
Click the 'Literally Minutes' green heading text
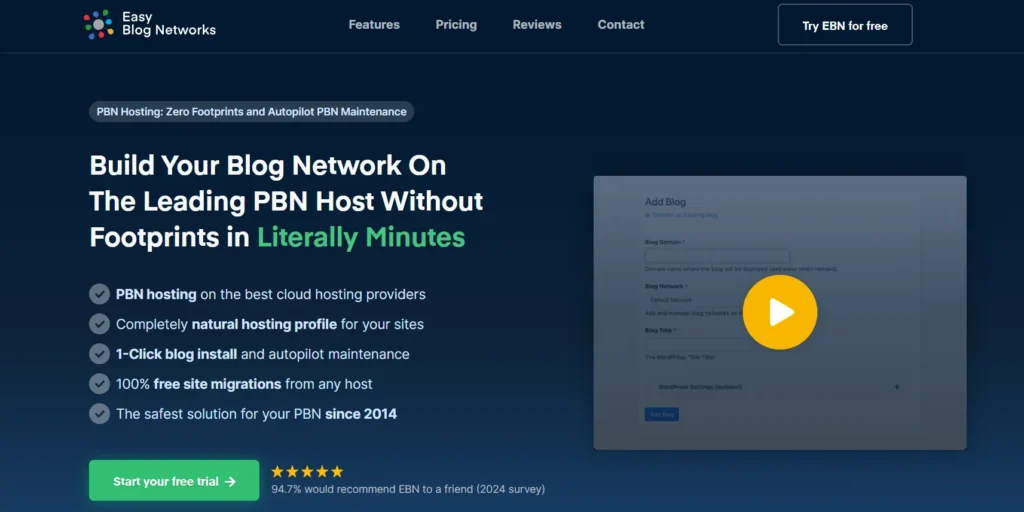(x=360, y=237)
